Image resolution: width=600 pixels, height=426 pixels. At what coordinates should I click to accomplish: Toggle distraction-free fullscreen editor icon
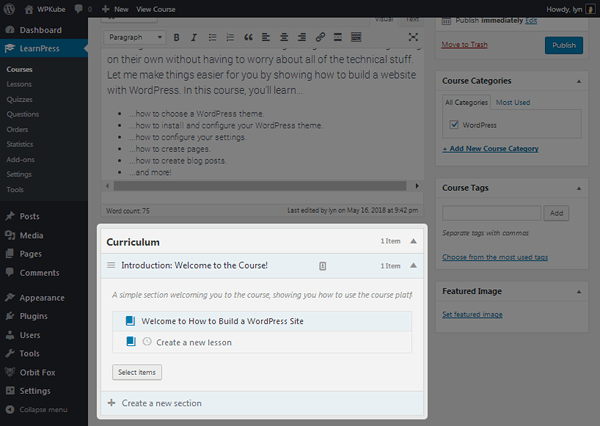tap(414, 37)
